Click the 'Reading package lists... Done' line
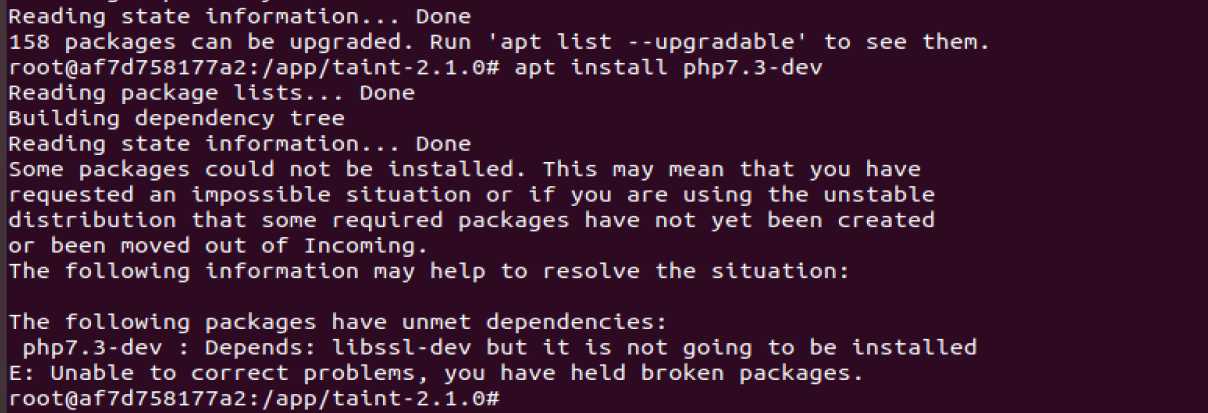Image resolution: width=1208 pixels, height=413 pixels. coord(211,93)
